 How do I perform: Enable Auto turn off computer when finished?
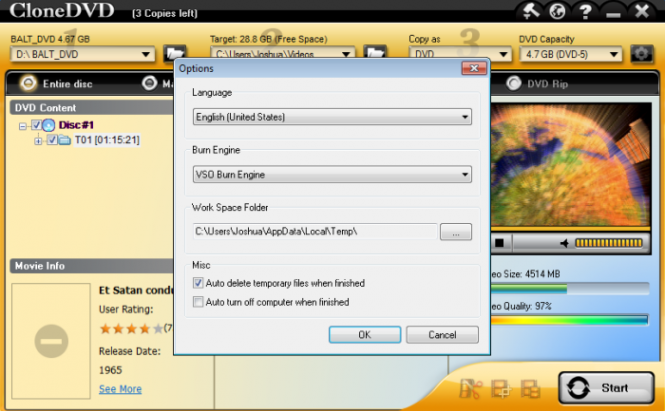point(198,302)
